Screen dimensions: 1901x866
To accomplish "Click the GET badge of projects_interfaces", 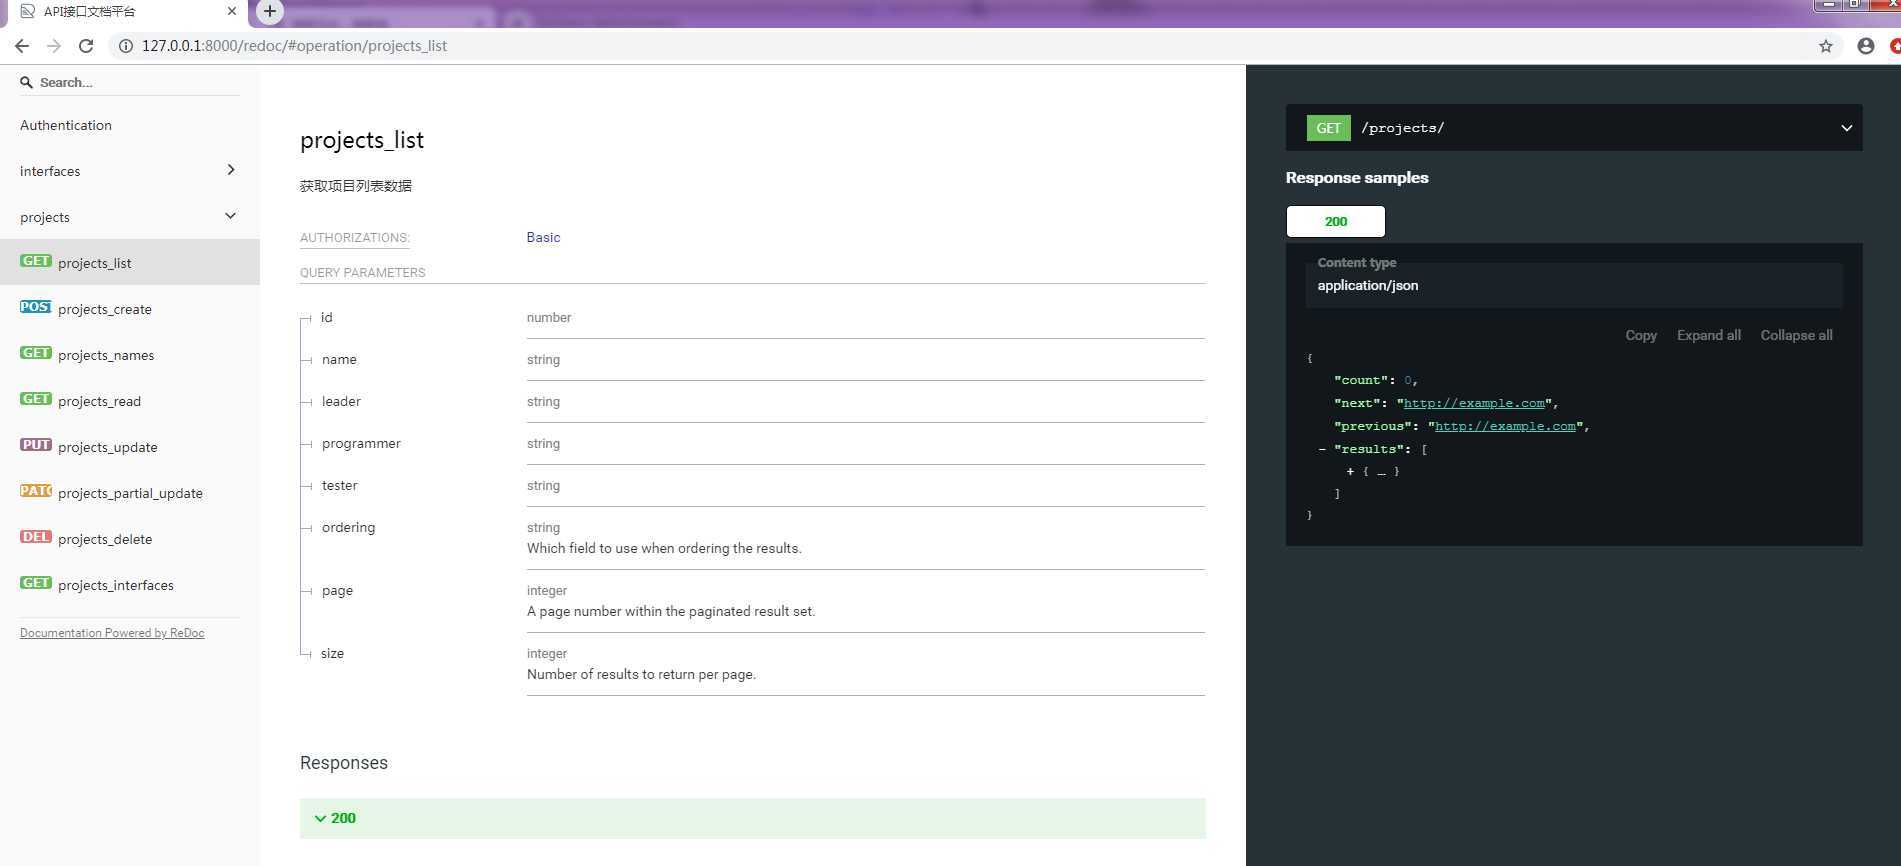I will [x=36, y=583].
